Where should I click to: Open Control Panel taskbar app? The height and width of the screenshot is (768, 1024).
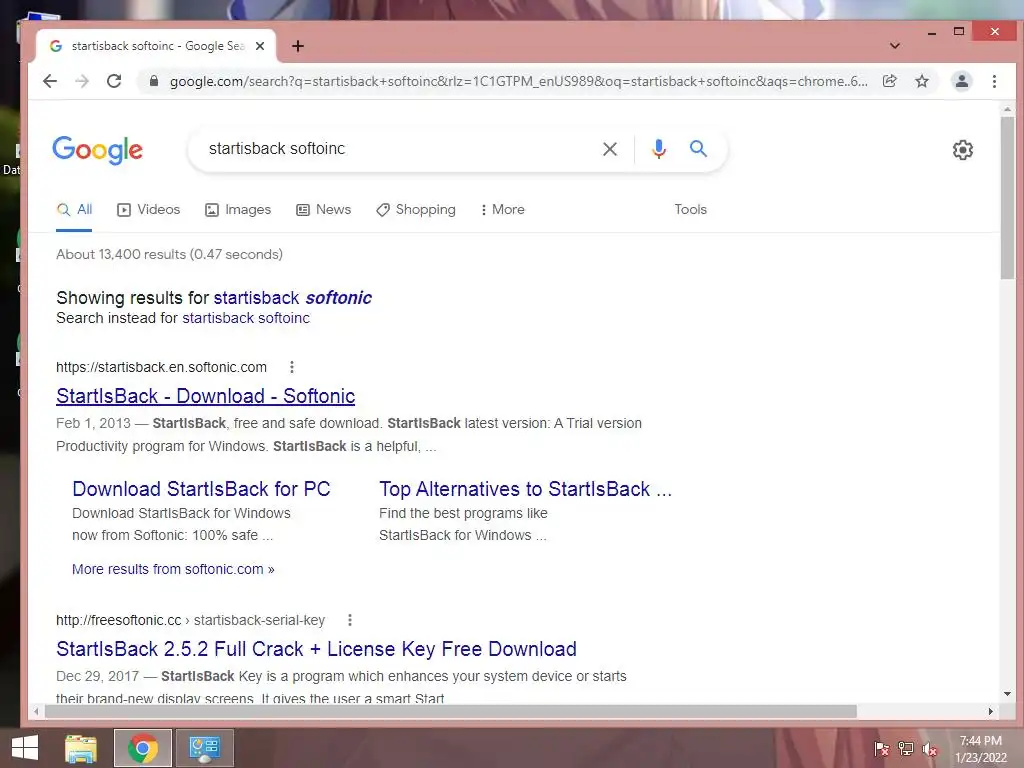click(x=205, y=748)
